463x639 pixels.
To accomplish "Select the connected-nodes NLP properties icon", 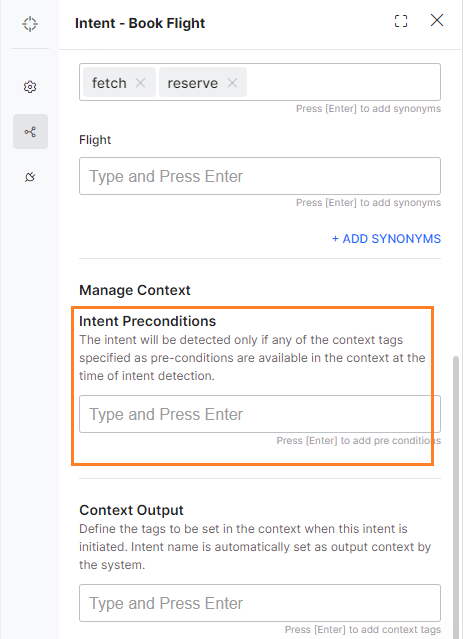I will tap(30, 132).
